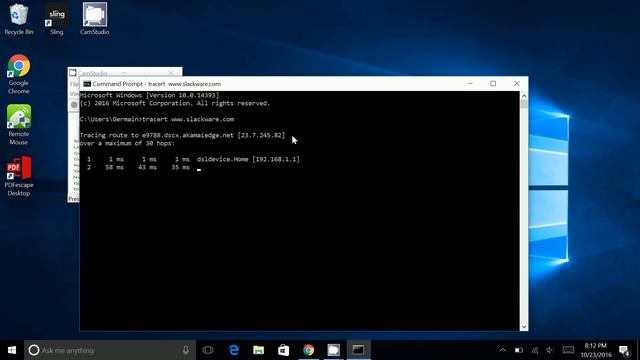Click the 'dsldevice.Home [192.168.1.1]' hop text
Image resolution: width=640 pixels, height=360 pixels.
coord(248,159)
